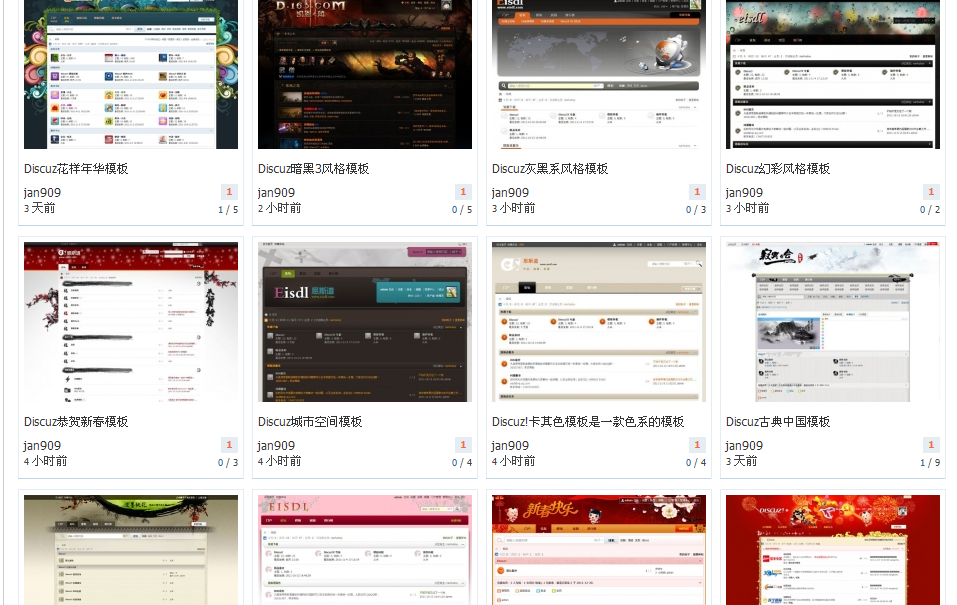Open the Discuz城市空间模板 thumbnail image
Screen dimensions: 957x605
coord(365,322)
